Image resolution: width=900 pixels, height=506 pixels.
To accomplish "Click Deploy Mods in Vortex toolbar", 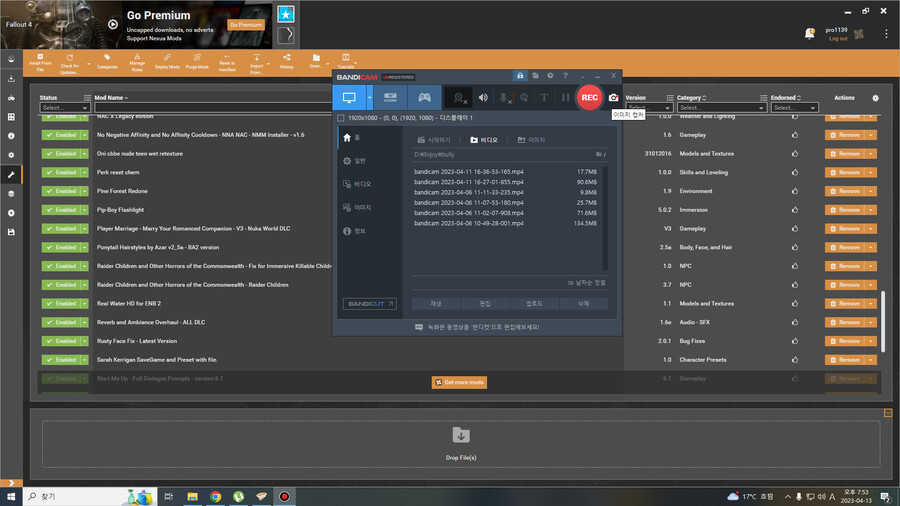I will point(167,62).
